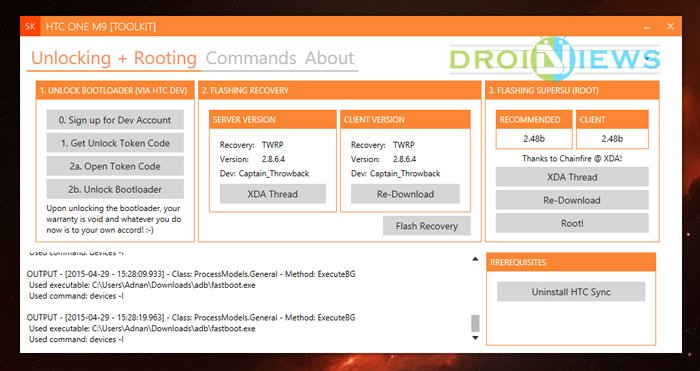700x371 pixels.
Task: Click the Client Version header
Action: 405,120
